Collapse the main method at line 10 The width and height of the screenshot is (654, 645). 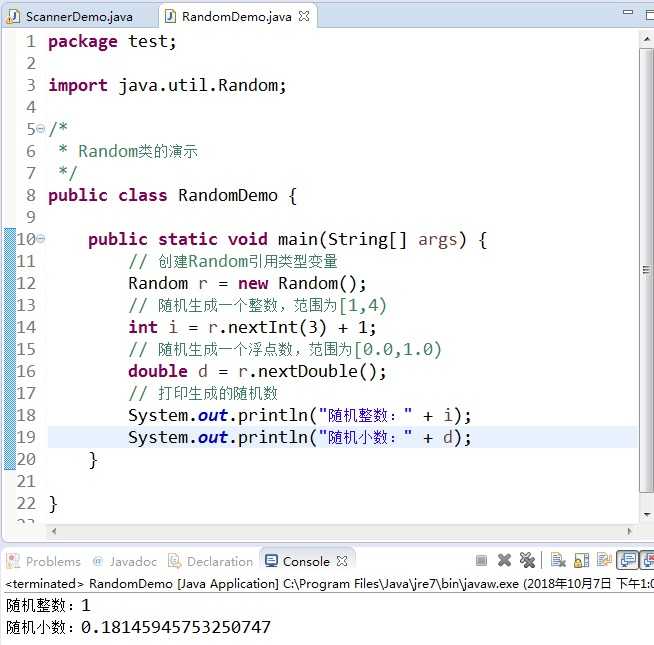click(x=41, y=239)
